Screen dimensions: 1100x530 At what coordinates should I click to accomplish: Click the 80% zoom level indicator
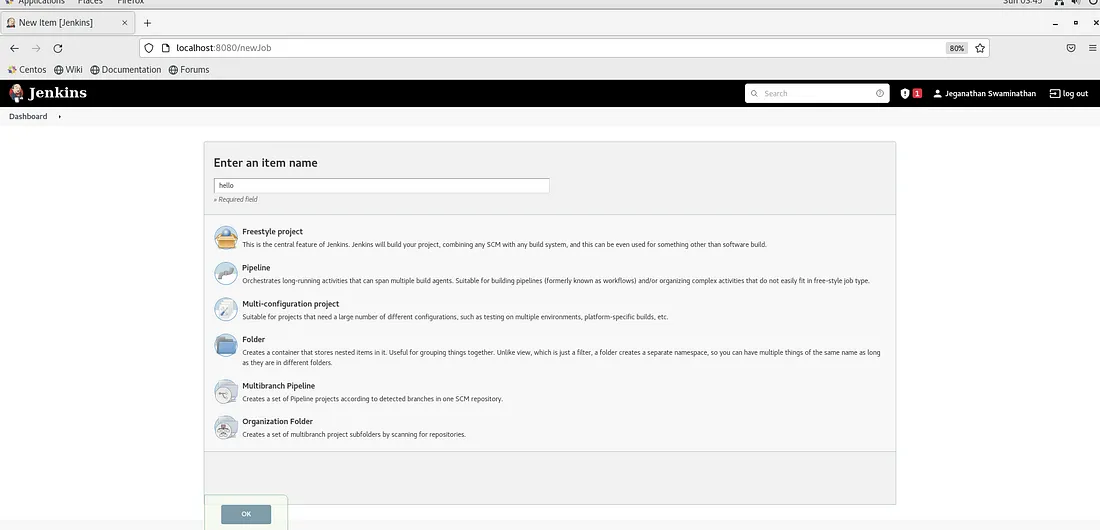tap(956, 48)
